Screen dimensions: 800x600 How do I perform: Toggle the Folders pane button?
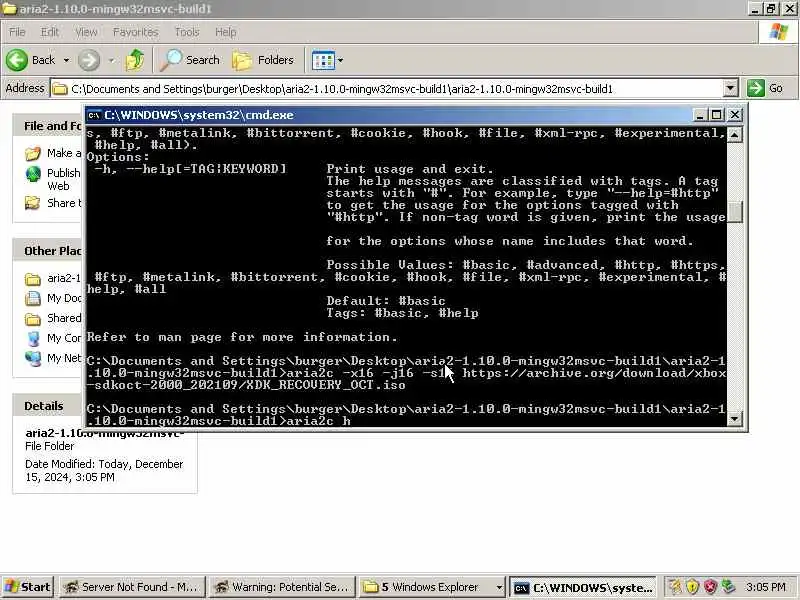pos(263,60)
